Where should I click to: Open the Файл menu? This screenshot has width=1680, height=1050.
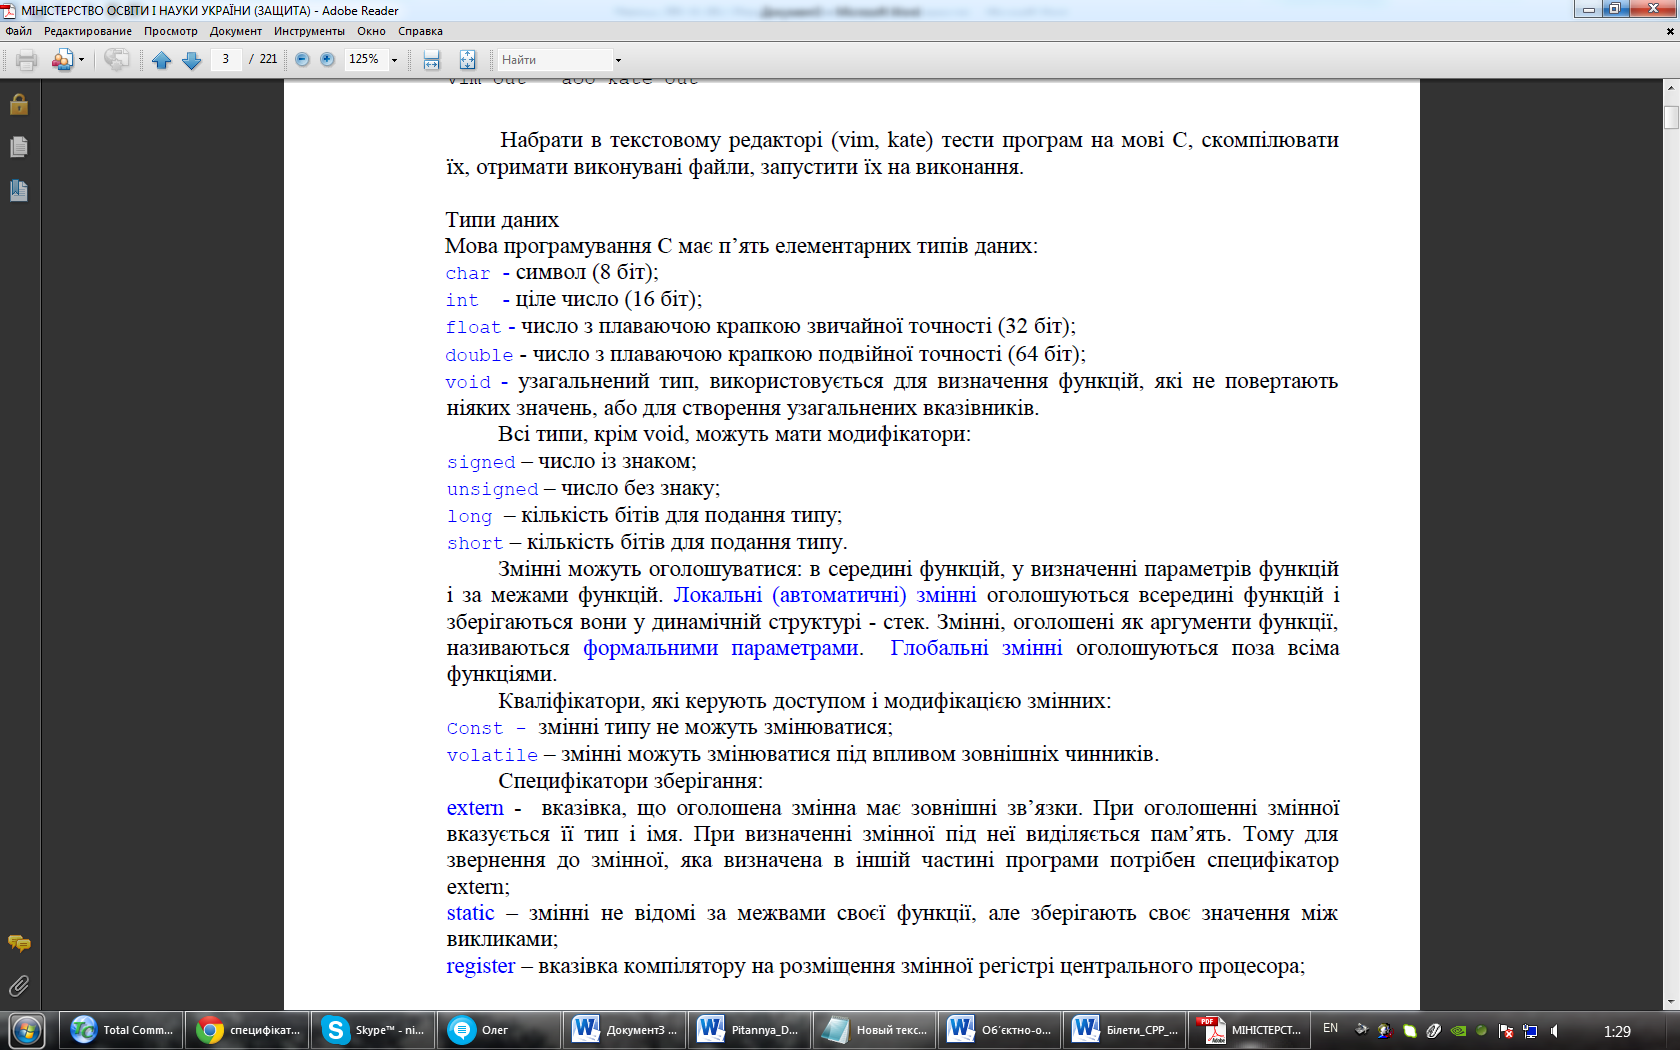(x=18, y=31)
